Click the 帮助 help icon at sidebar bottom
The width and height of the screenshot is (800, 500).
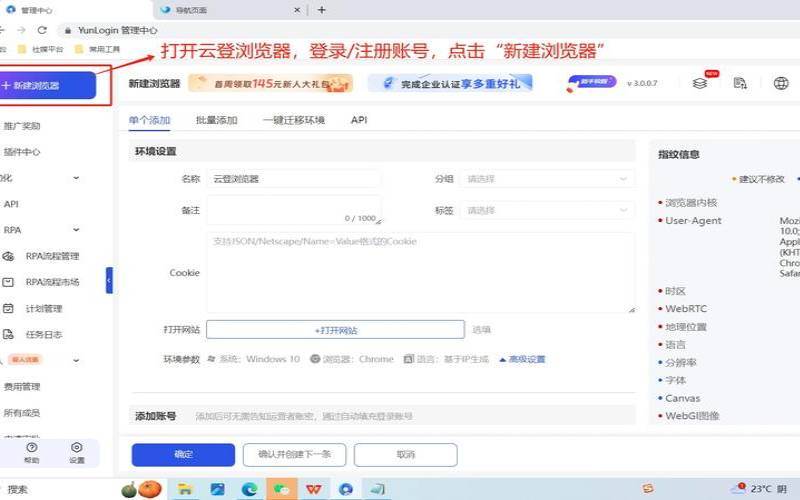[x=32, y=453]
